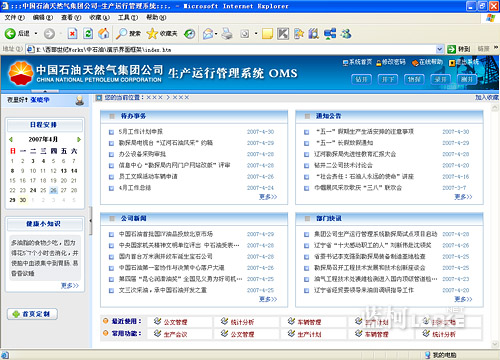Click the 转到 Go button

pyautogui.click(x=459, y=49)
